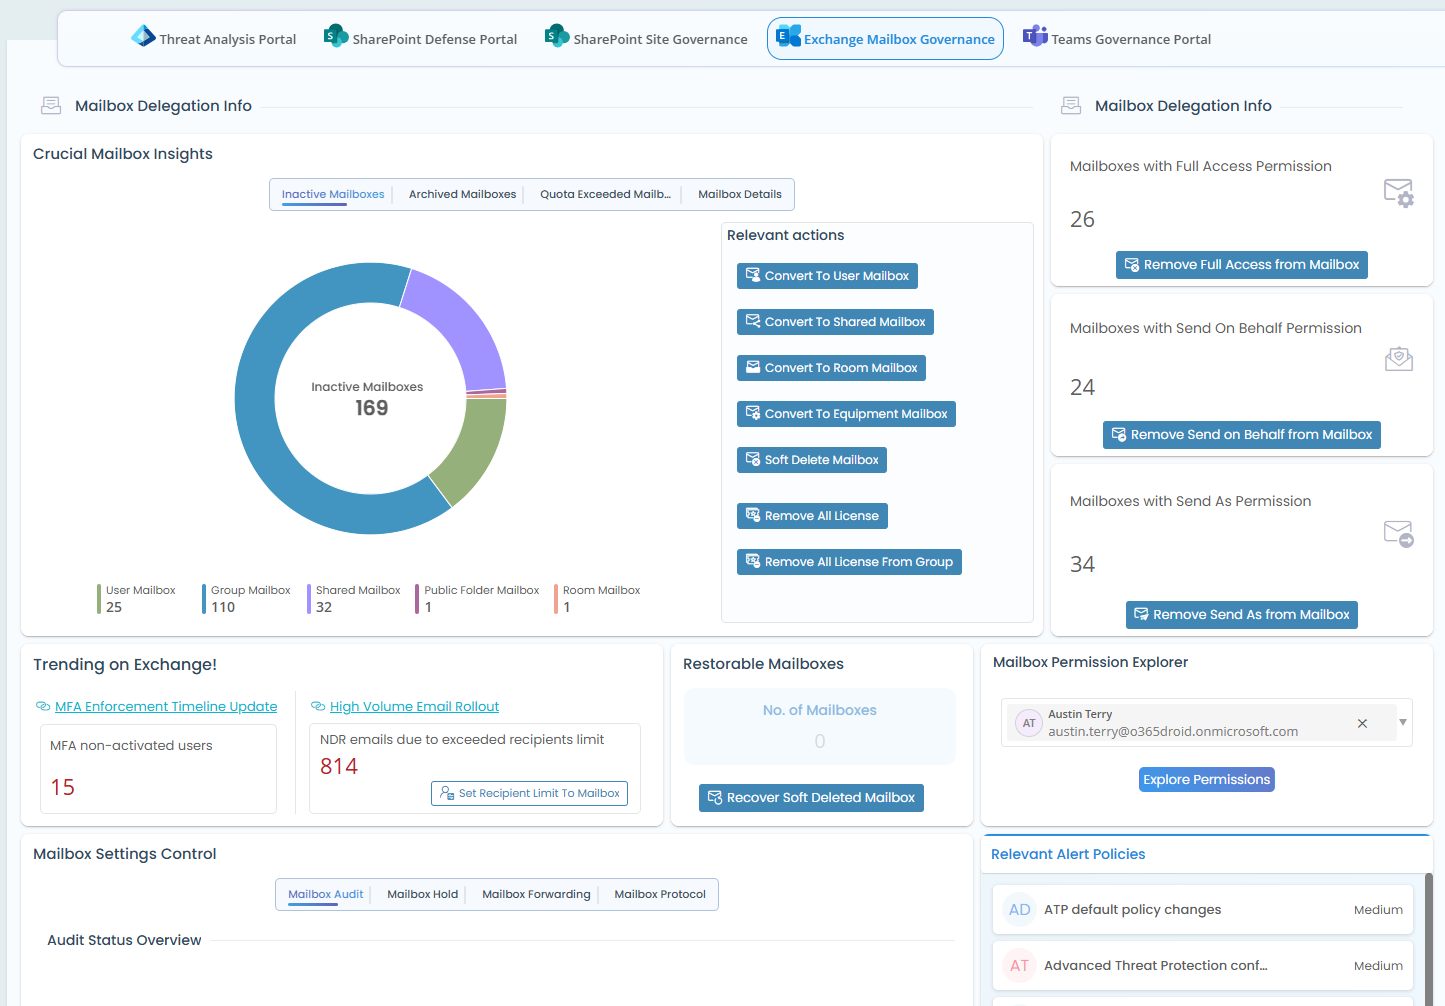Expand the Mailbox Permission Explorer user dropdown
The image size is (1445, 1006).
pyautogui.click(x=1403, y=722)
